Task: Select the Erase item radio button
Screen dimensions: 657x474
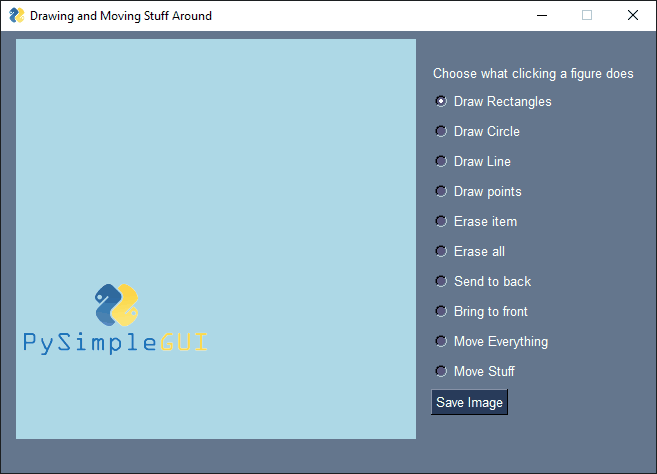Action: 441,221
